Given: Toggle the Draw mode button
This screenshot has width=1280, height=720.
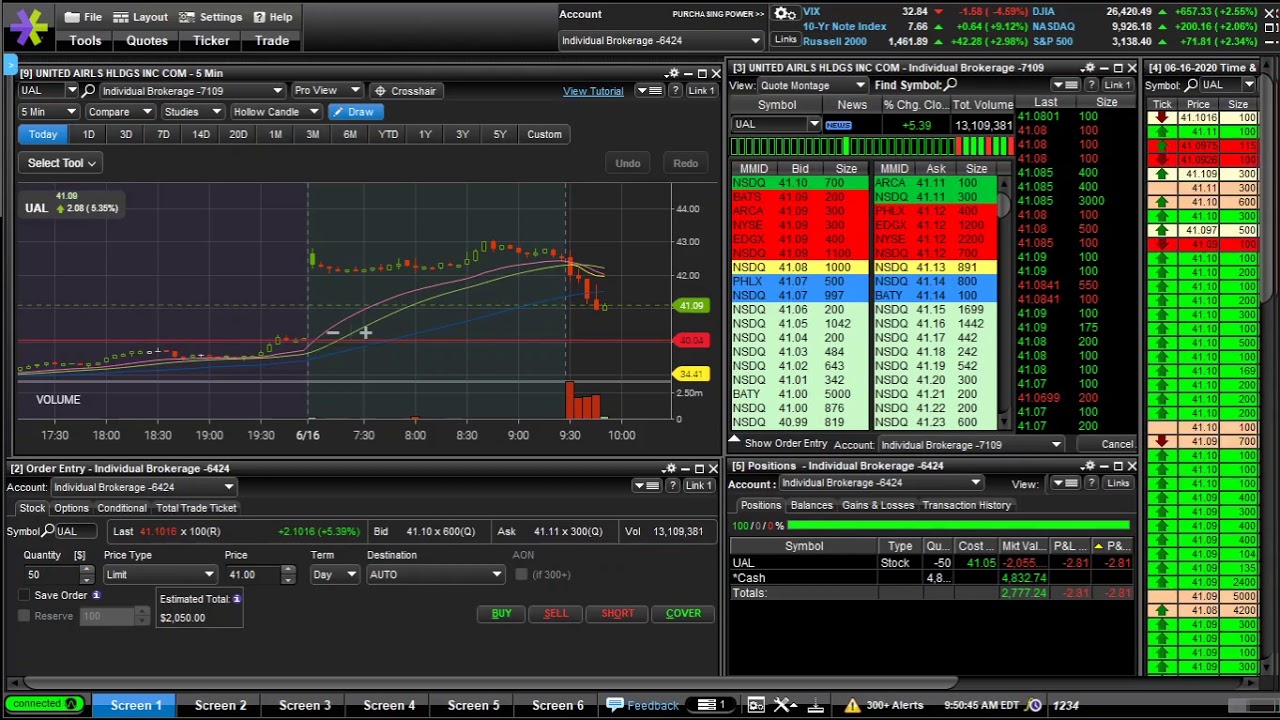Looking at the screenshot, I should point(354,112).
